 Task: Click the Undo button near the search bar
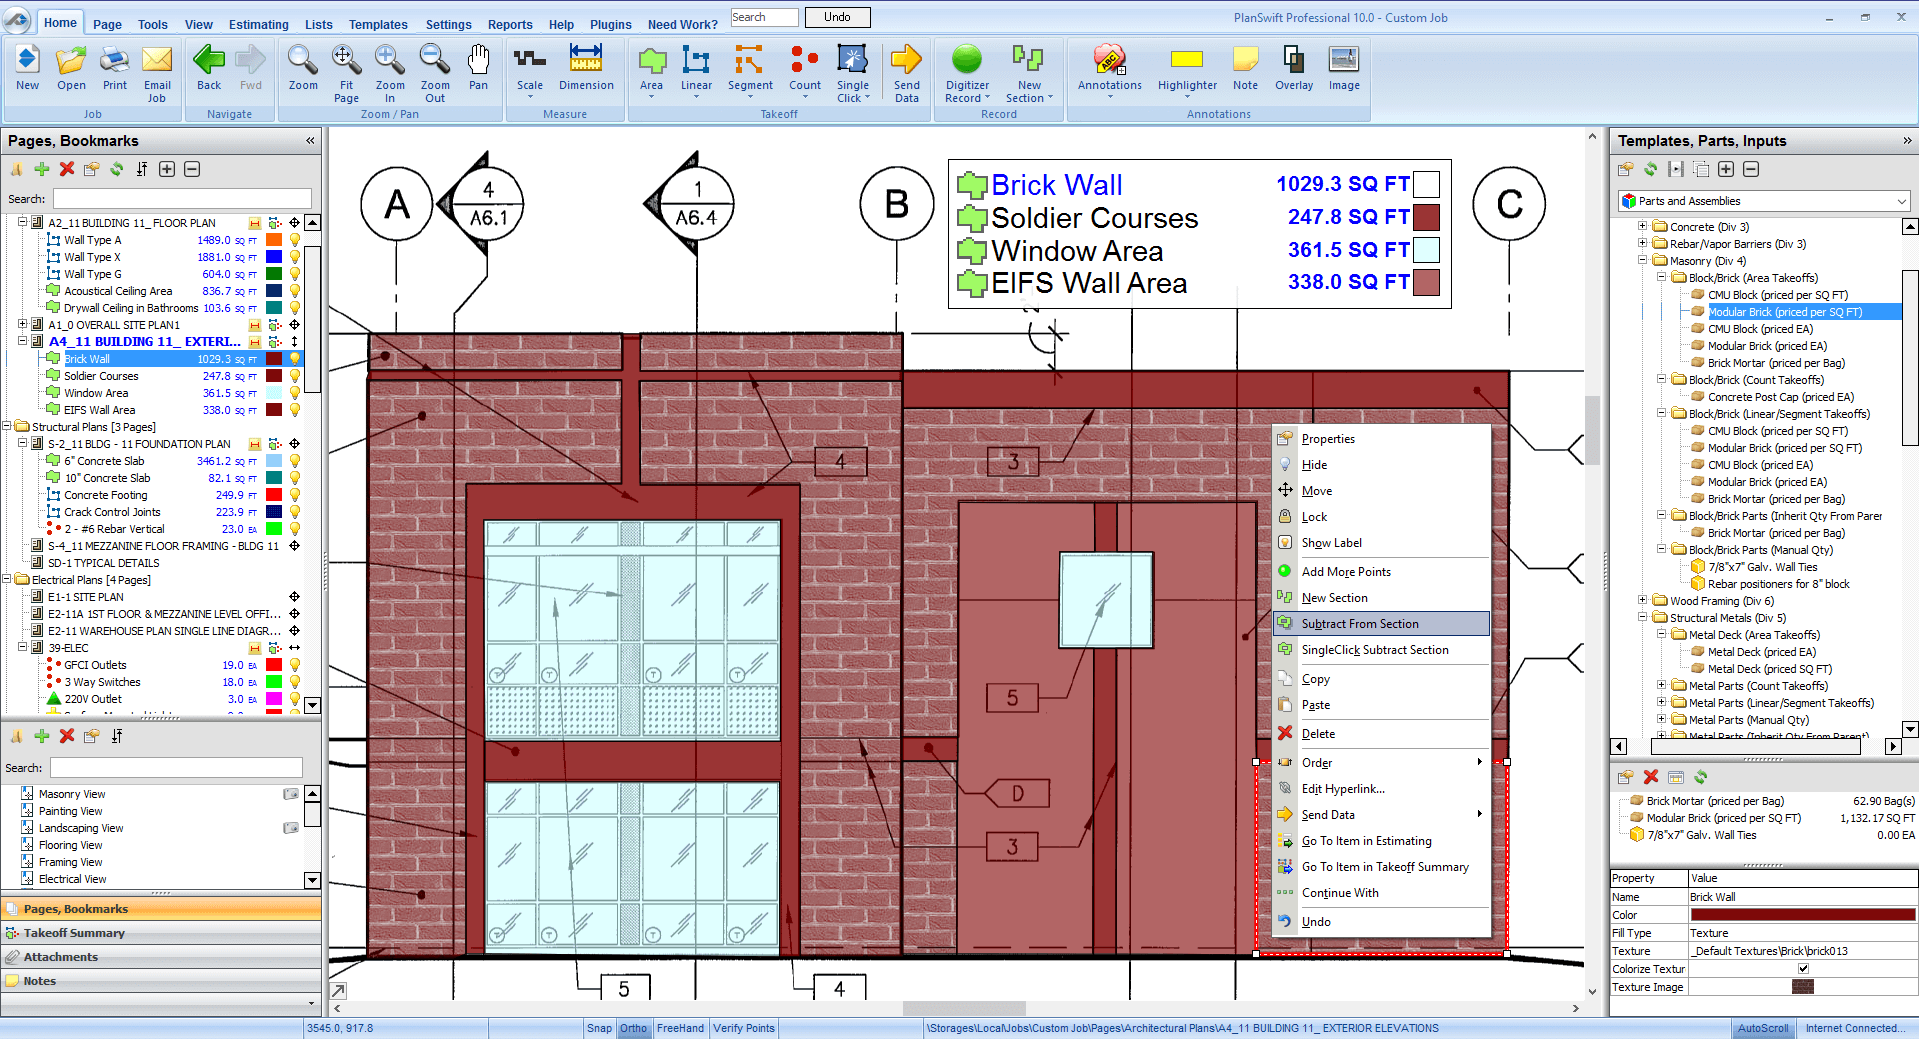pyautogui.click(x=837, y=16)
